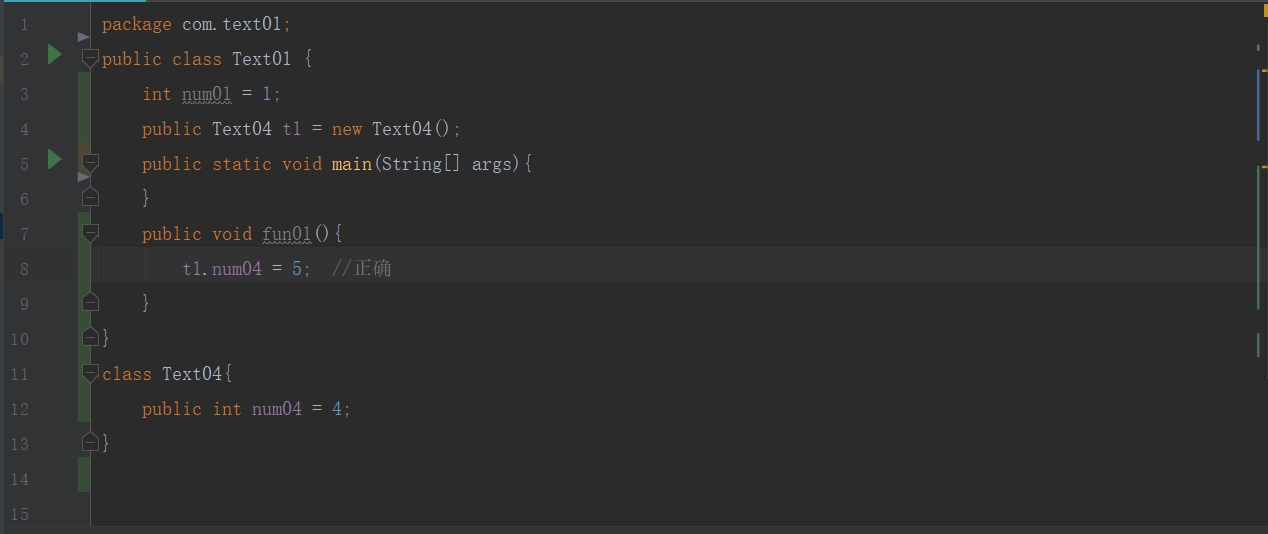Collapse the main method fold marker
Screen dimensions: 1268x534
(90, 162)
